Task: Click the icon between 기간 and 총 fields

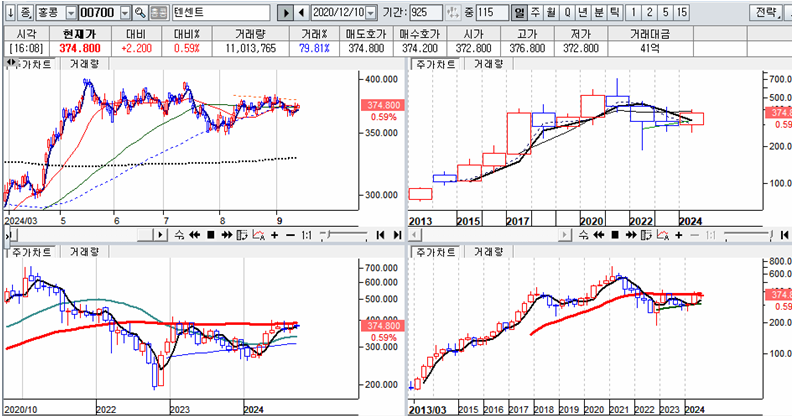Action: point(453,13)
